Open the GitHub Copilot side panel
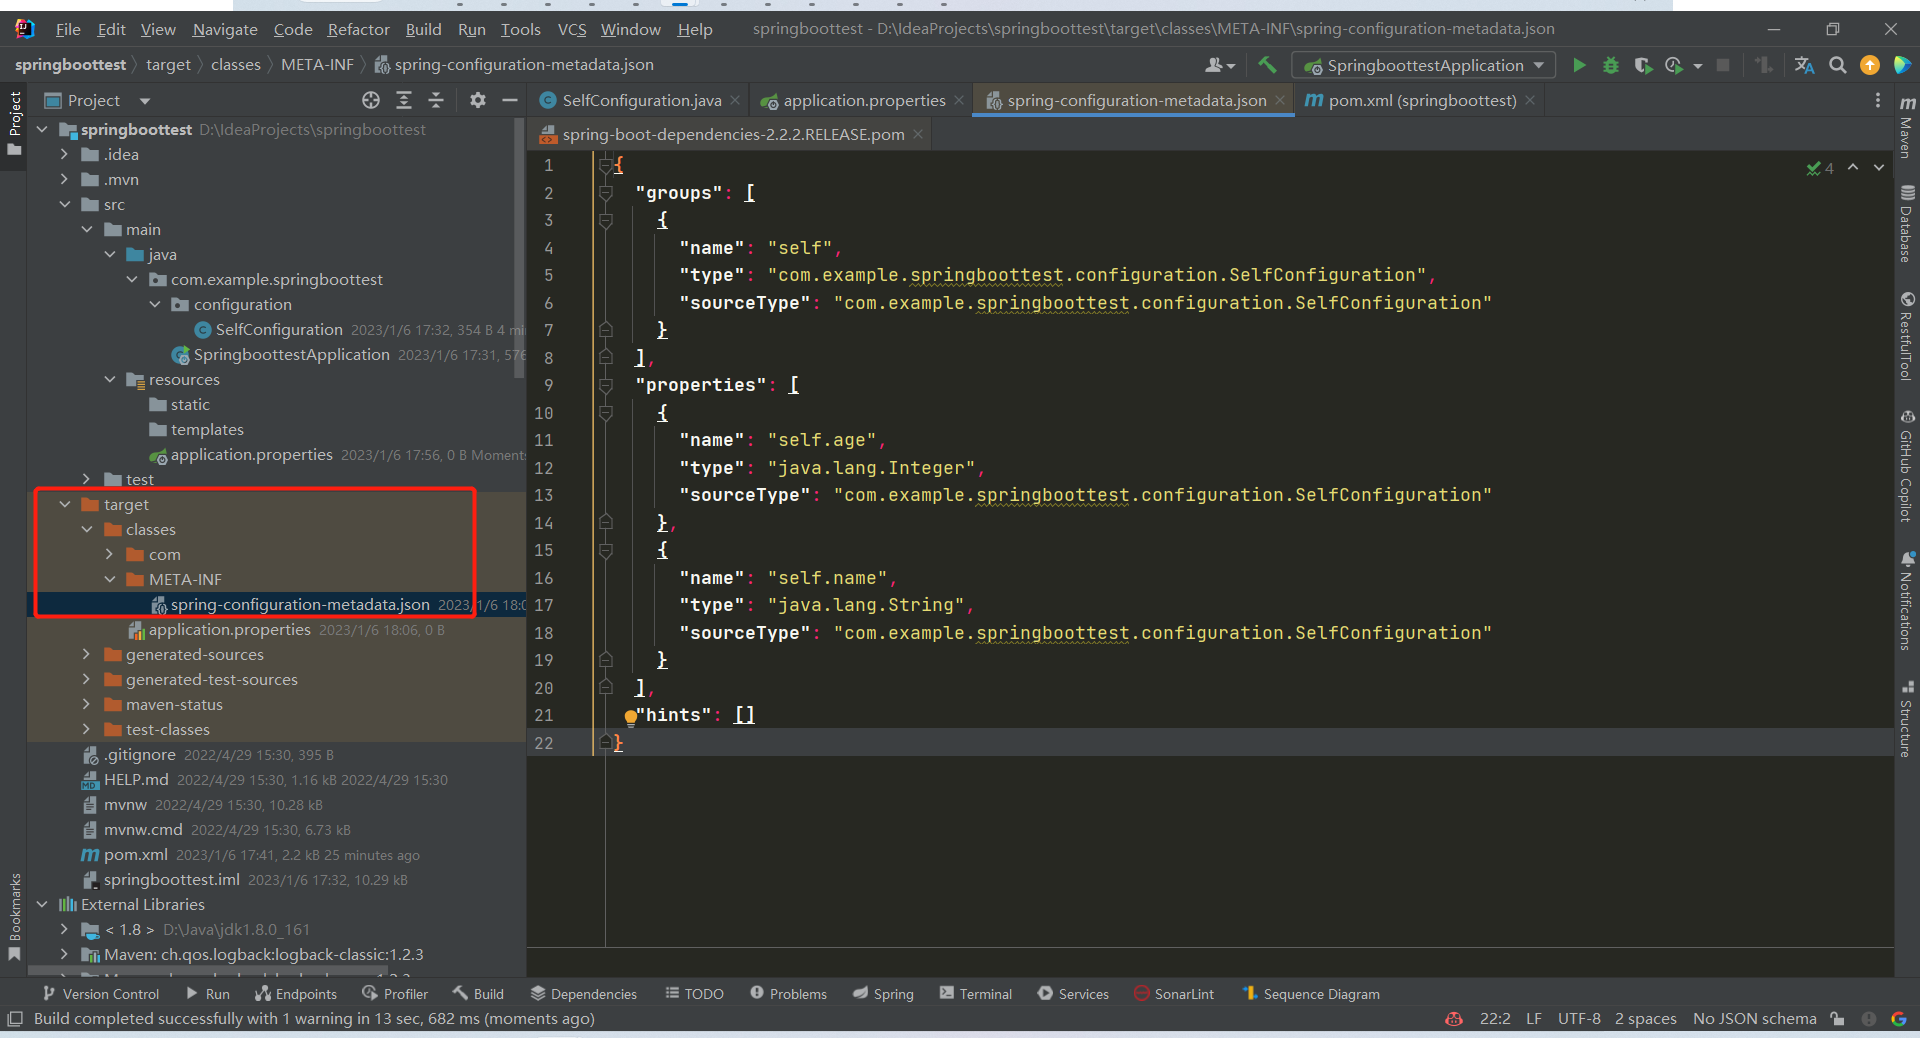Viewport: 1920px width, 1038px height. 1907,466
